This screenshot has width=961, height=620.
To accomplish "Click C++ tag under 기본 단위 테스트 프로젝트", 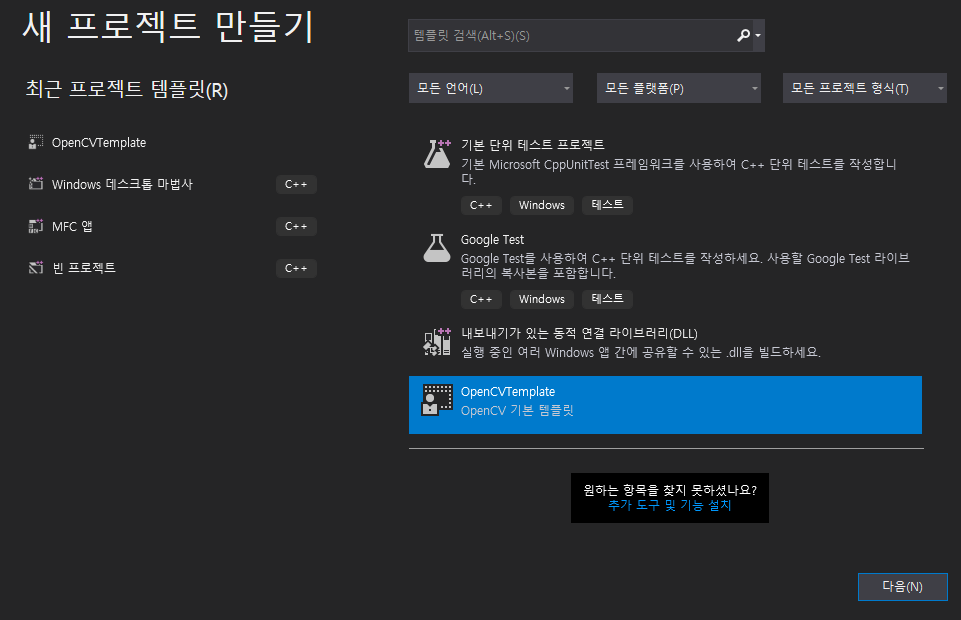I will coord(481,205).
